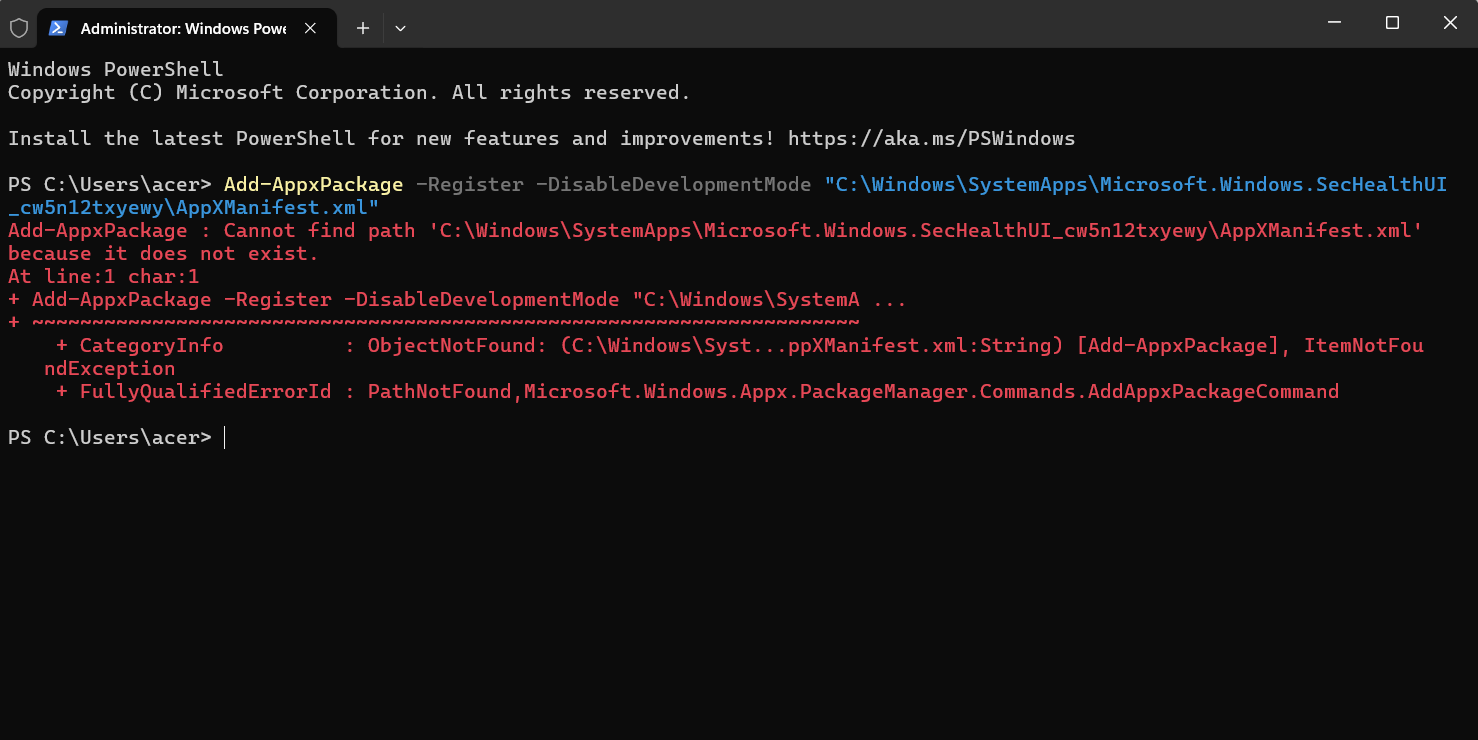1478x740 pixels.
Task: Click the '_cw5n12txyewy\AppXManifest.xml"' wrapped path line
Action: (194, 207)
